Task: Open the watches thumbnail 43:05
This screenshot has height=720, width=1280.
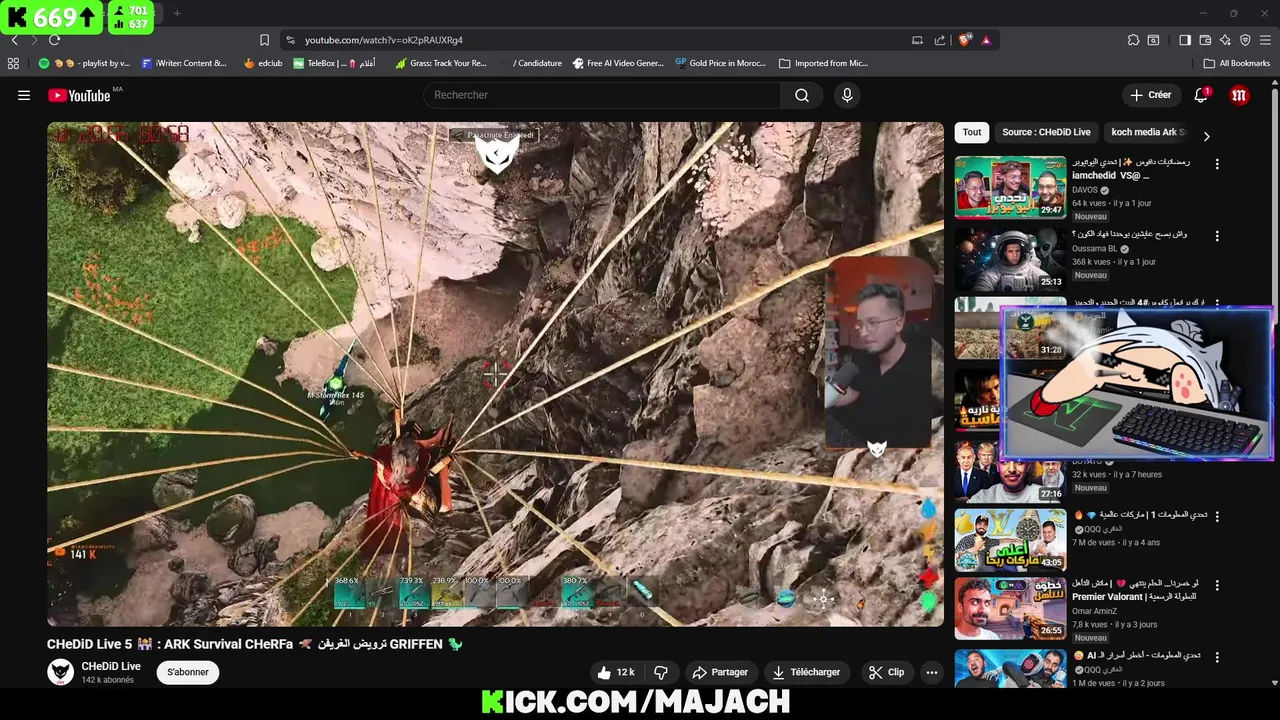Action: [x=1010, y=539]
